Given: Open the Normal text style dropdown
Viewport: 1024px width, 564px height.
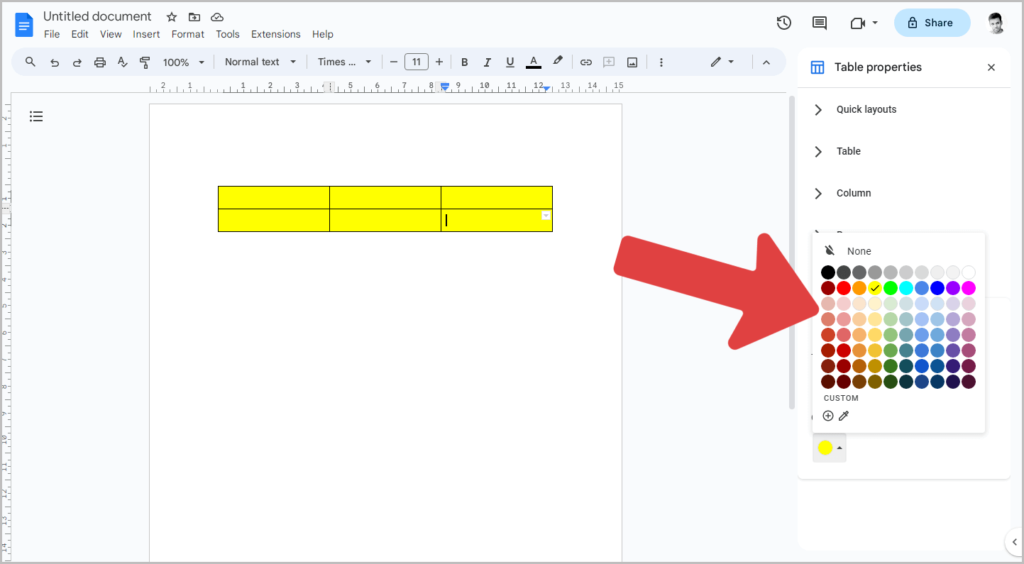Looking at the screenshot, I should (260, 62).
